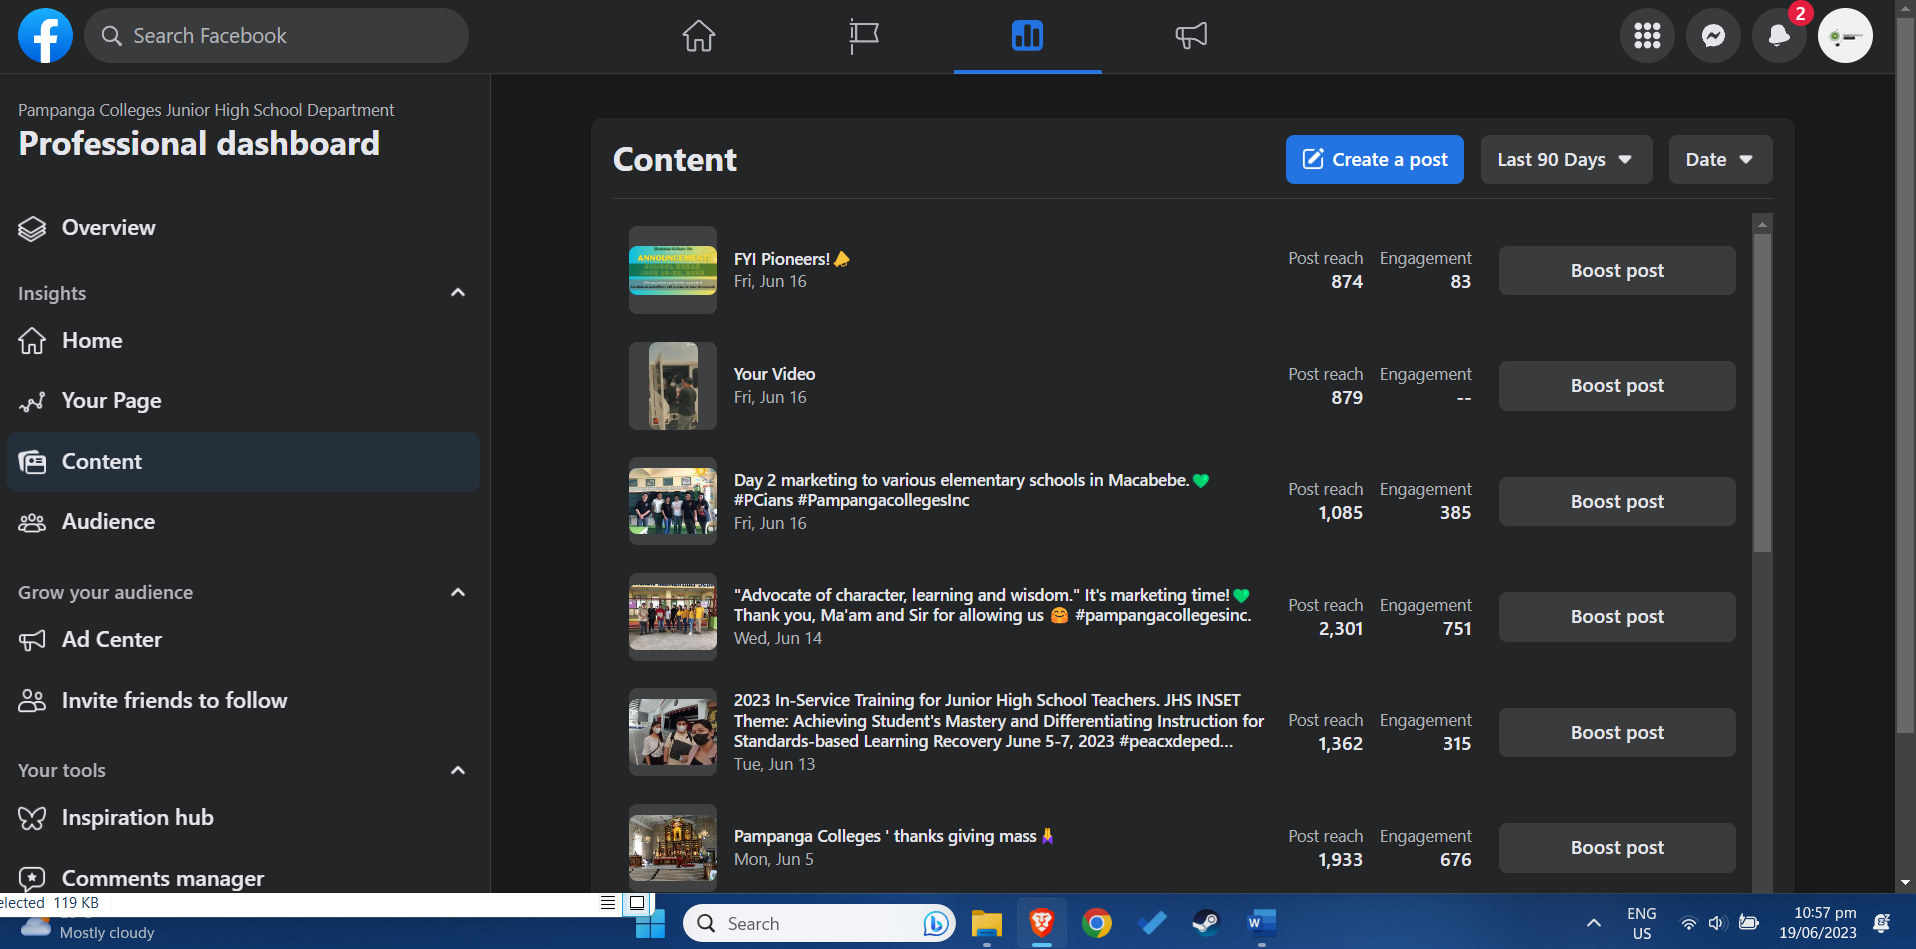Screen dimensions: 1916x949
Task: Open the Date sort dropdown
Action: click(x=1720, y=160)
